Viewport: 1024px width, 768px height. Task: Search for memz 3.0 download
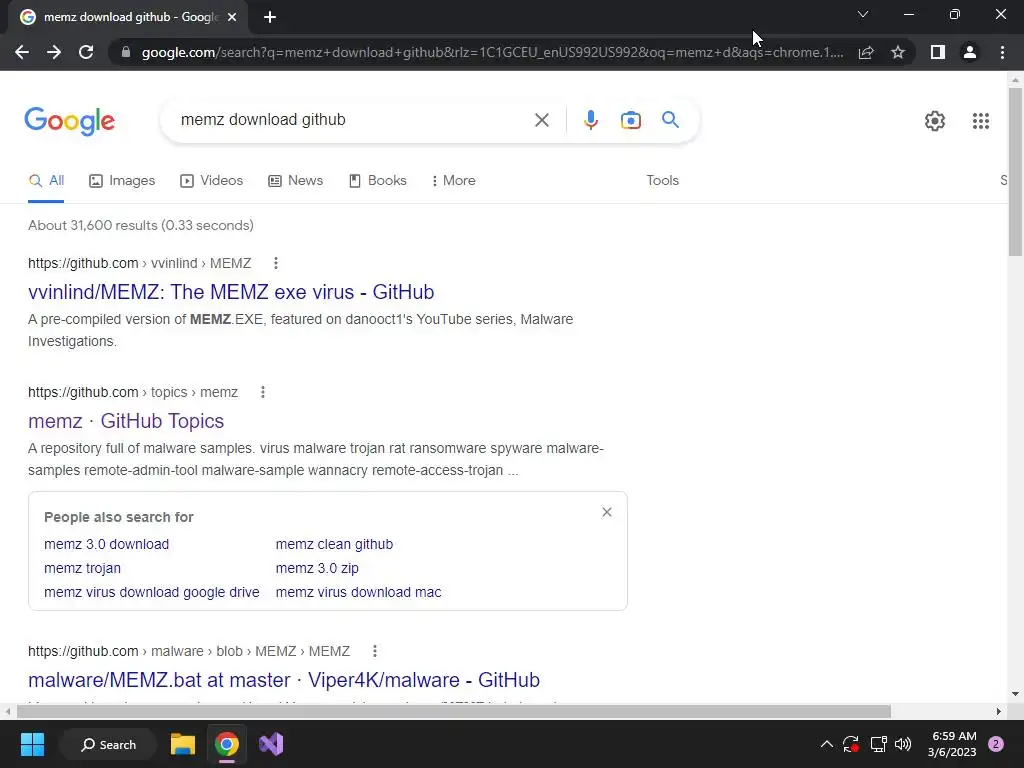tap(106, 544)
